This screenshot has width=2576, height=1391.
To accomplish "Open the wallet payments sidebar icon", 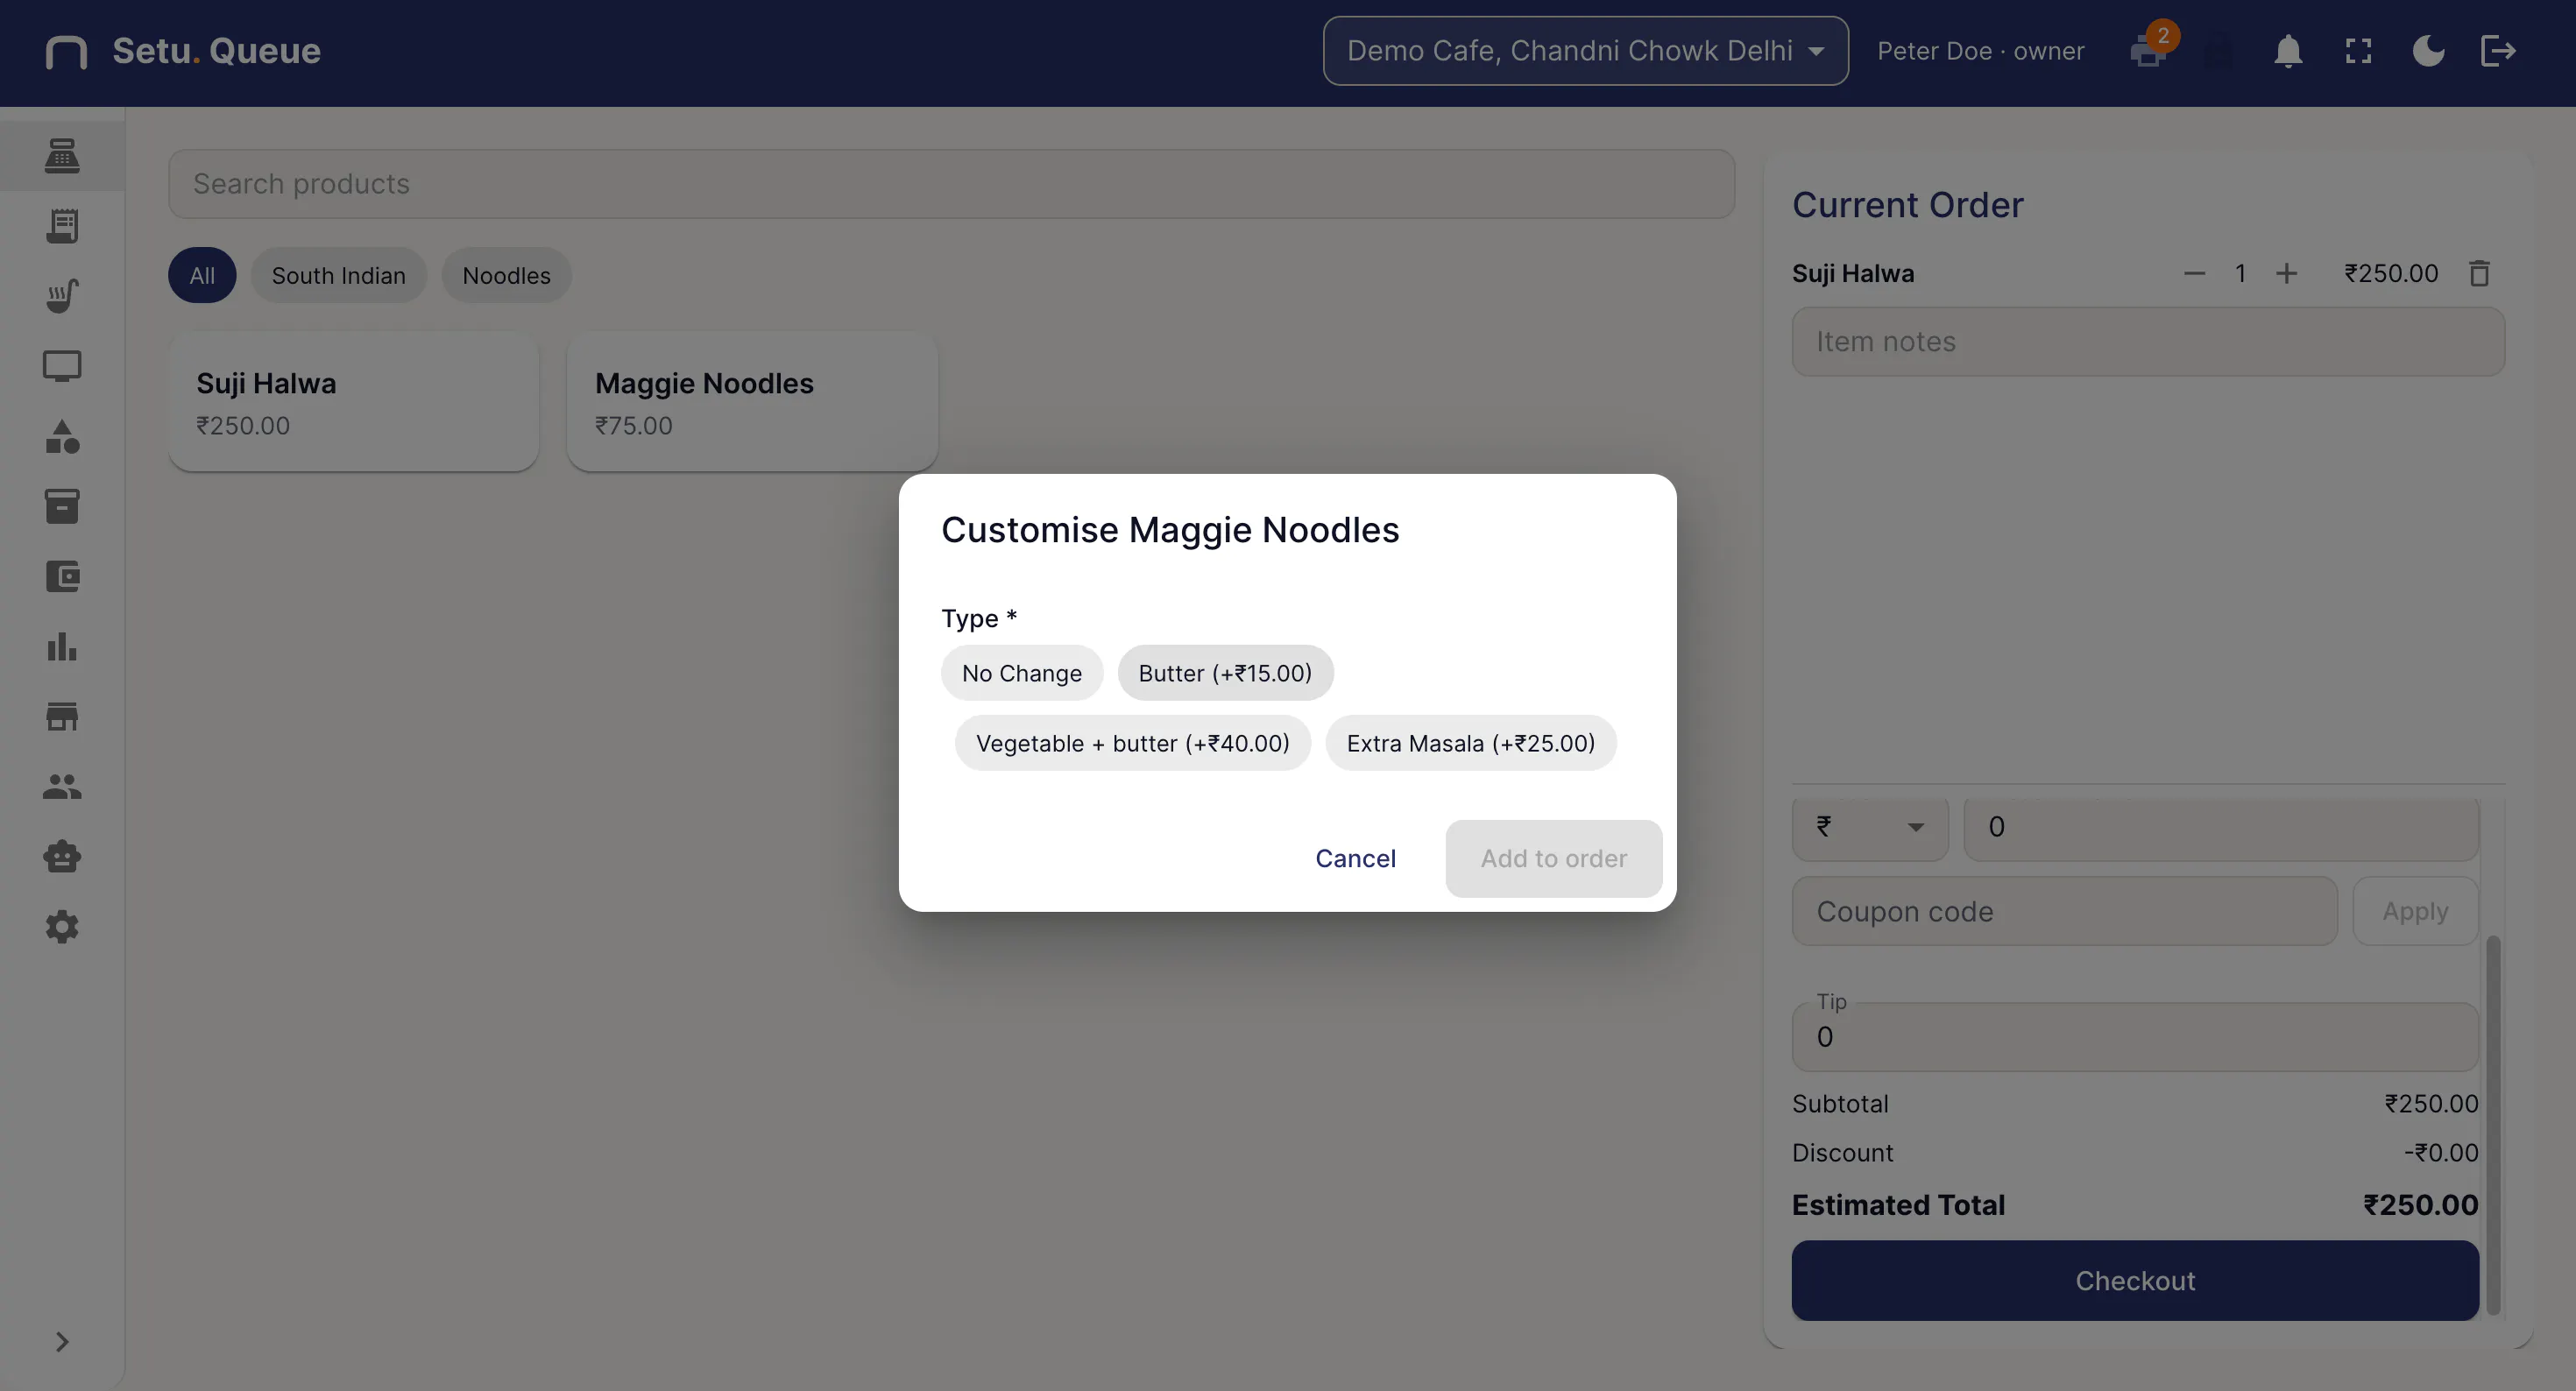I will pyautogui.click(x=62, y=576).
